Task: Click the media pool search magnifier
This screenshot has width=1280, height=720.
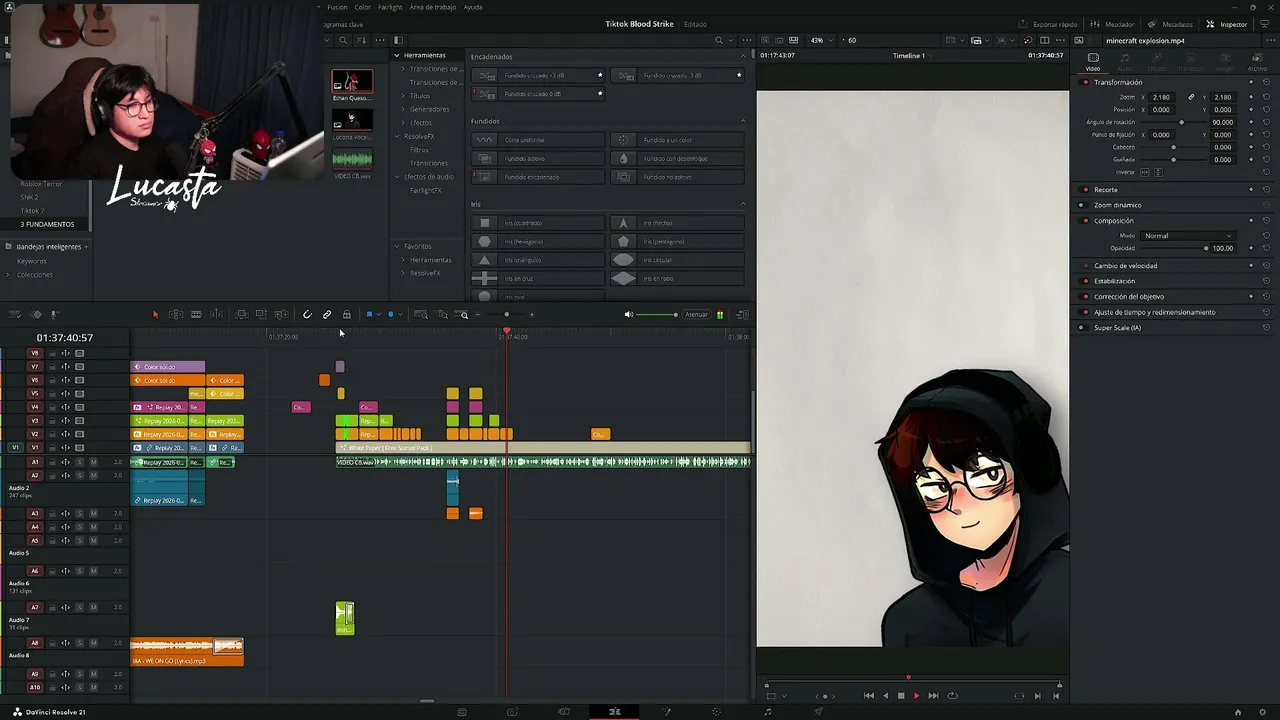Action: tap(343, 41)
